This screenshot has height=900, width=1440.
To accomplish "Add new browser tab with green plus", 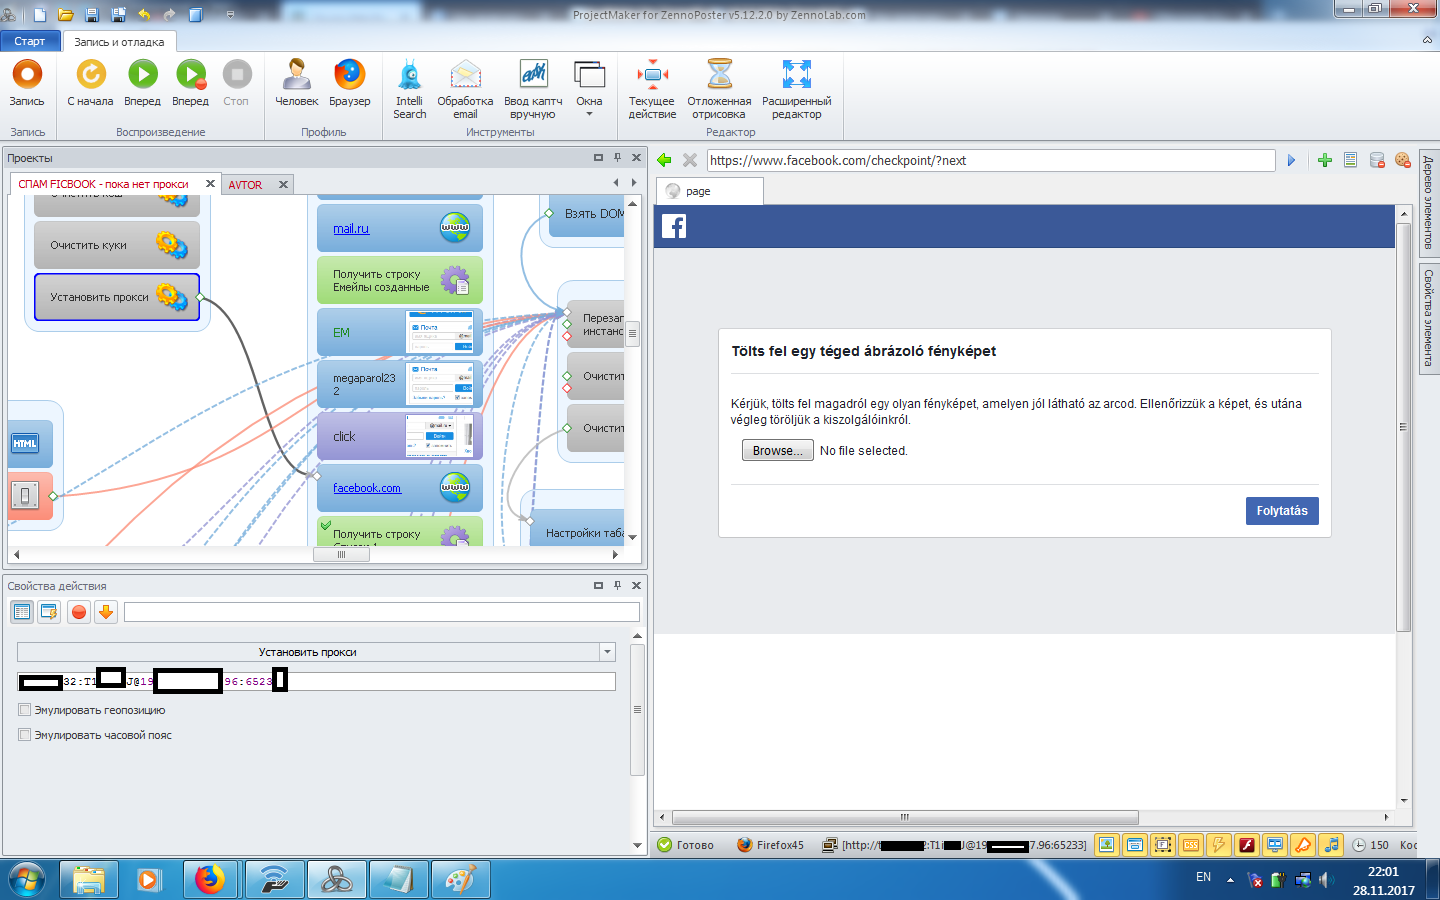I will coord(1325,160).
